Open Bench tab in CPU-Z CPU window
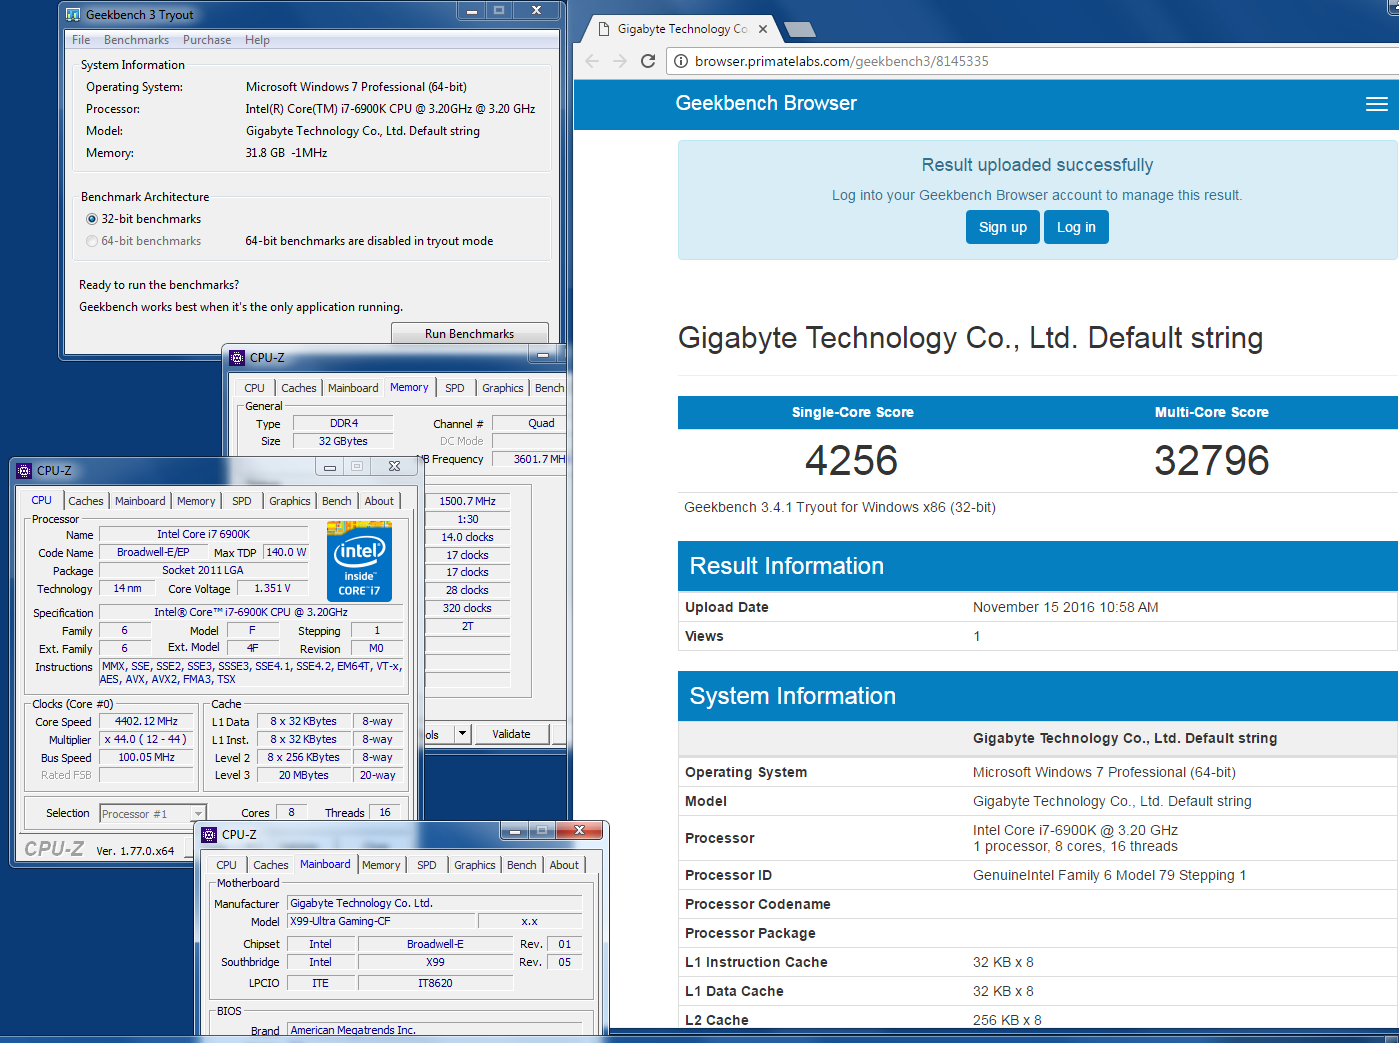 point(337,501)
